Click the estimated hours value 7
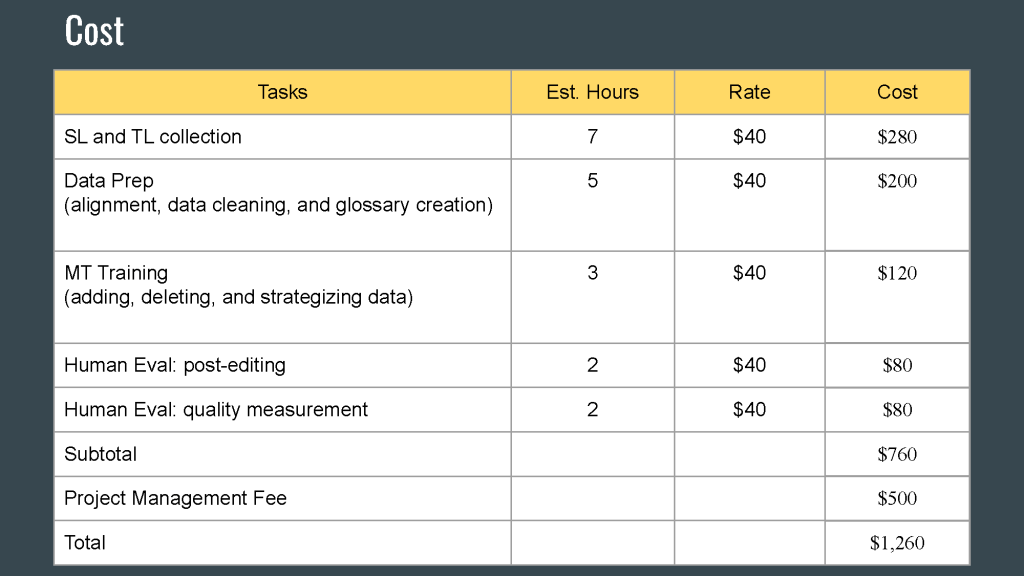The image size is (1024, 576). point(592,137)
